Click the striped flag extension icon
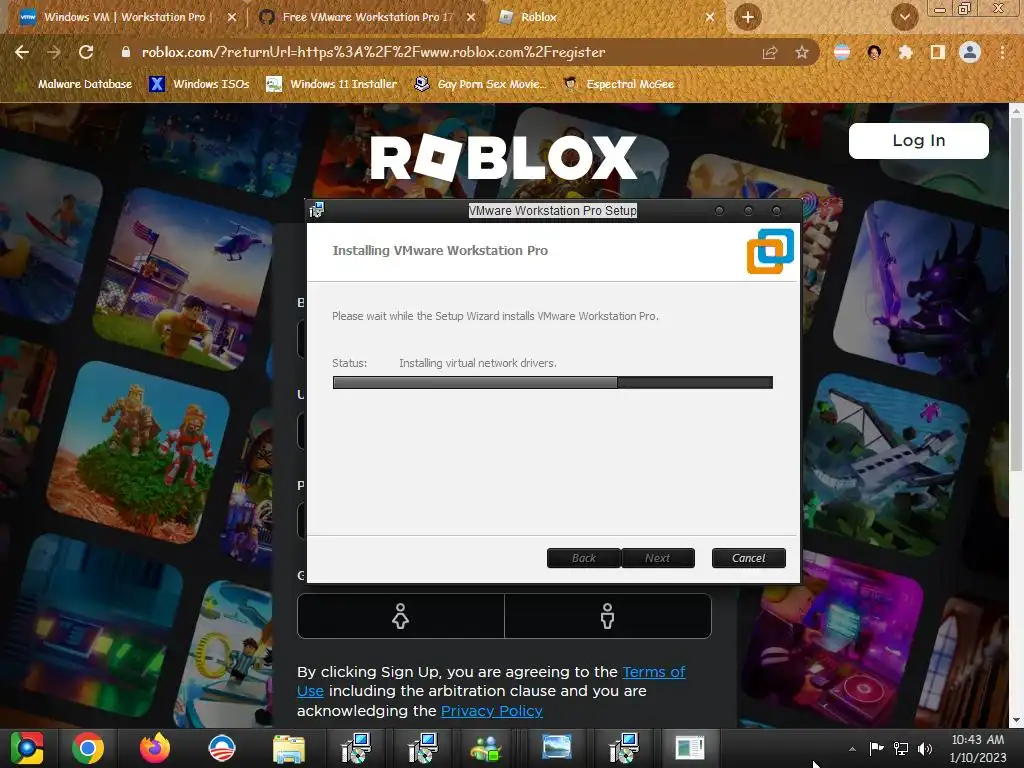This screenshot has width=1024, height=768. point(842,52)
